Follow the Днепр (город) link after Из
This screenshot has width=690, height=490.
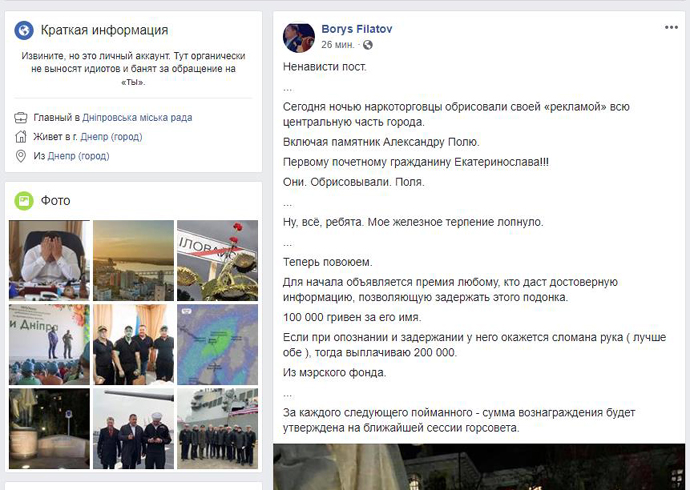click(78, 156)
